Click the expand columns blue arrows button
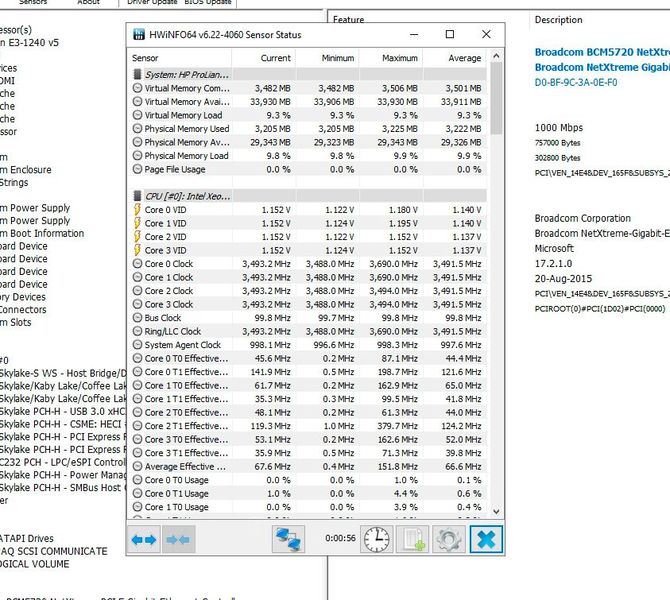This screenshot has height=600, width=670. tap(144, 539)
